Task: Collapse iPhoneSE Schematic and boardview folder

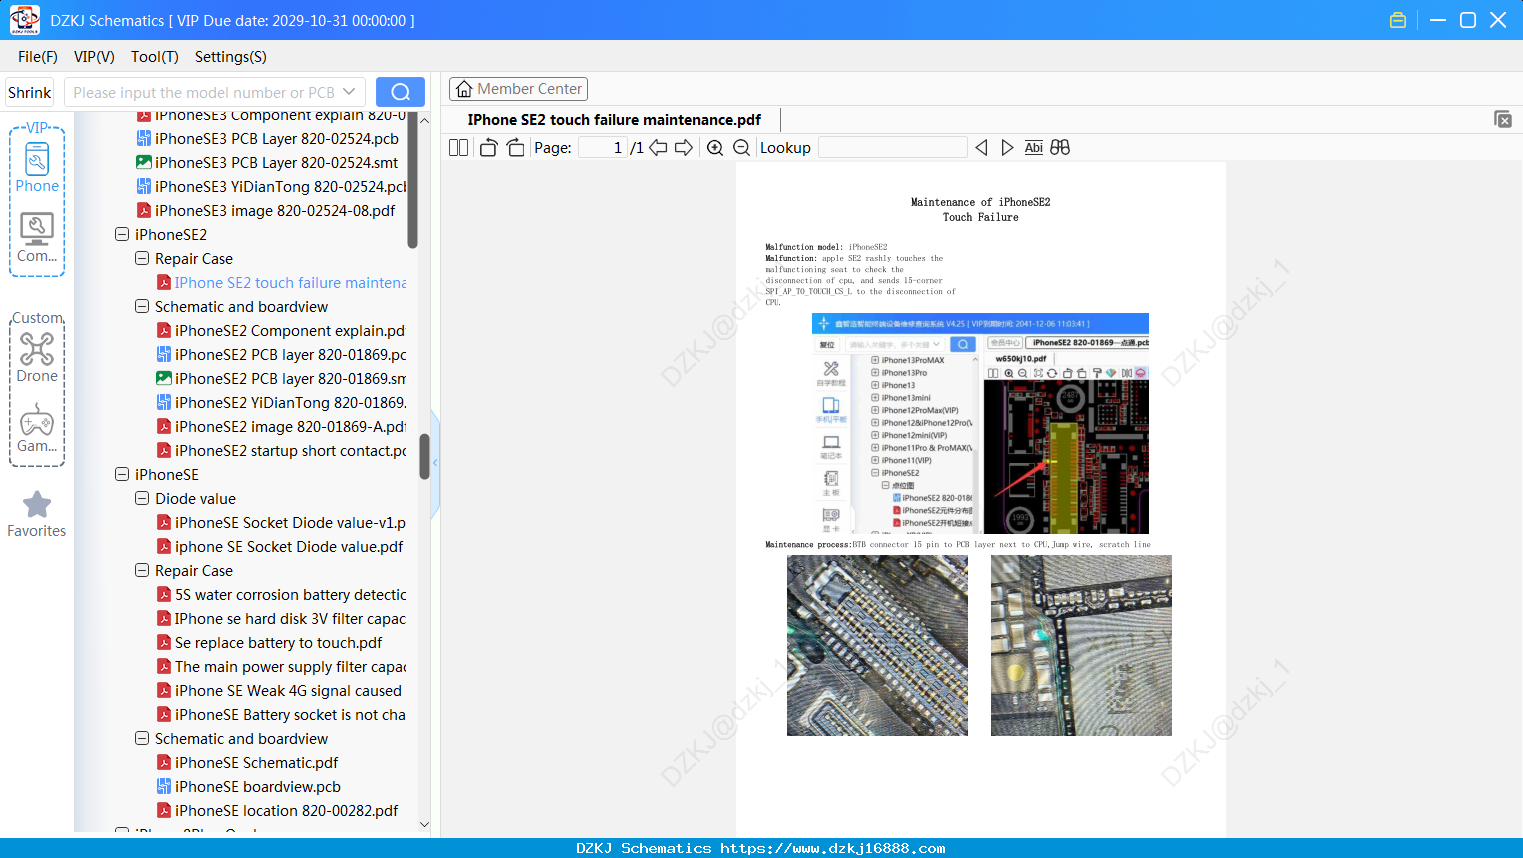Action: click(x=142, y=739)
